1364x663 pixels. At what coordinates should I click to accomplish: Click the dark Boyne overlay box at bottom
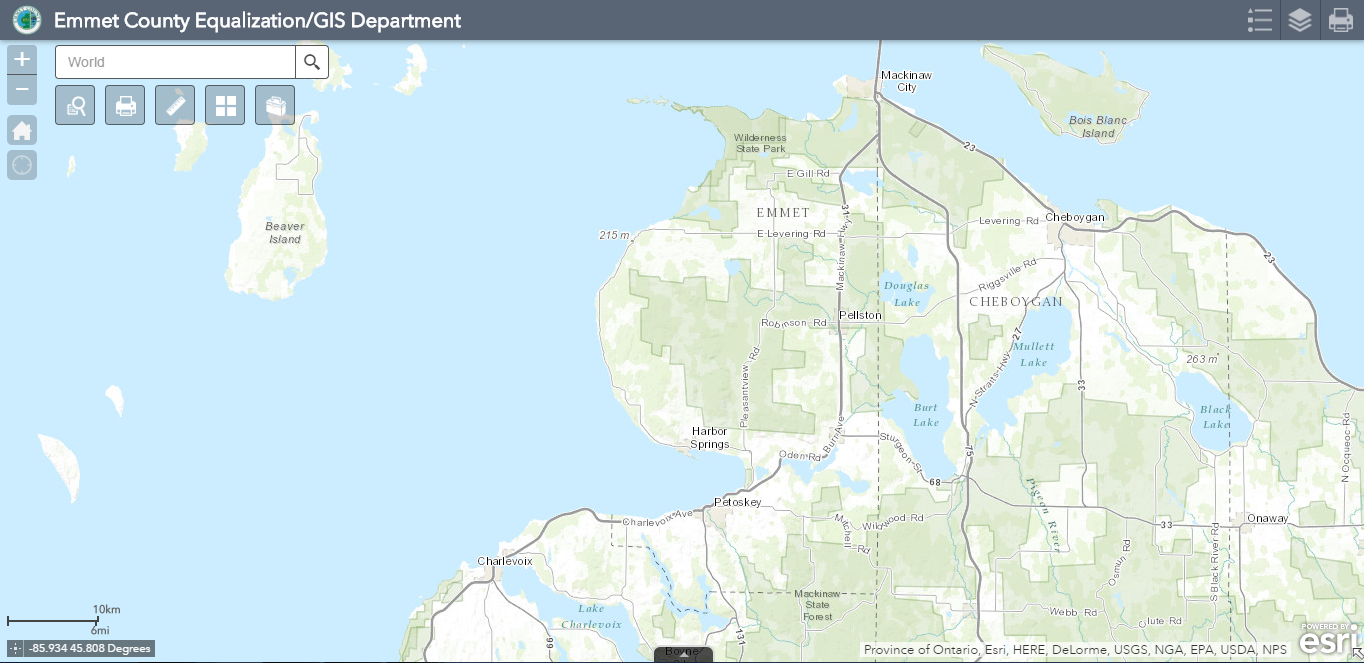tap(683, 655)
